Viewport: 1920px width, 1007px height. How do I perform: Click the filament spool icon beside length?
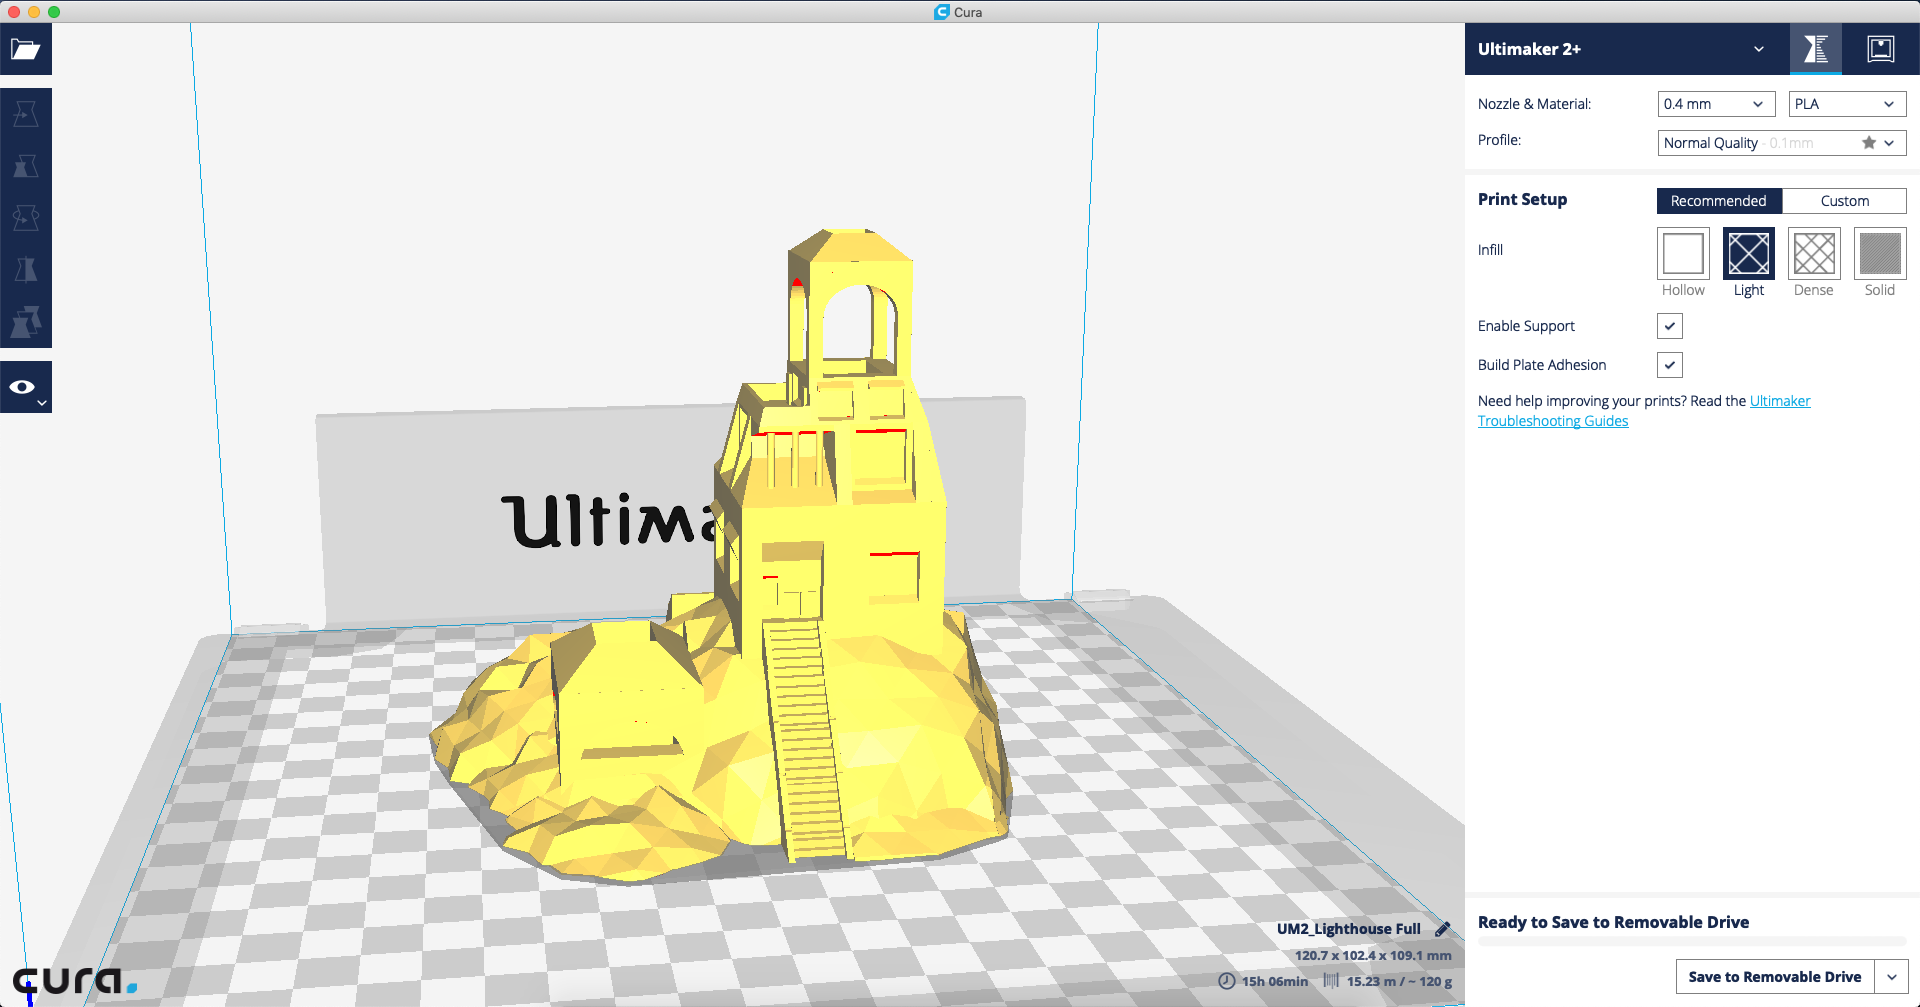[1331, 981]
